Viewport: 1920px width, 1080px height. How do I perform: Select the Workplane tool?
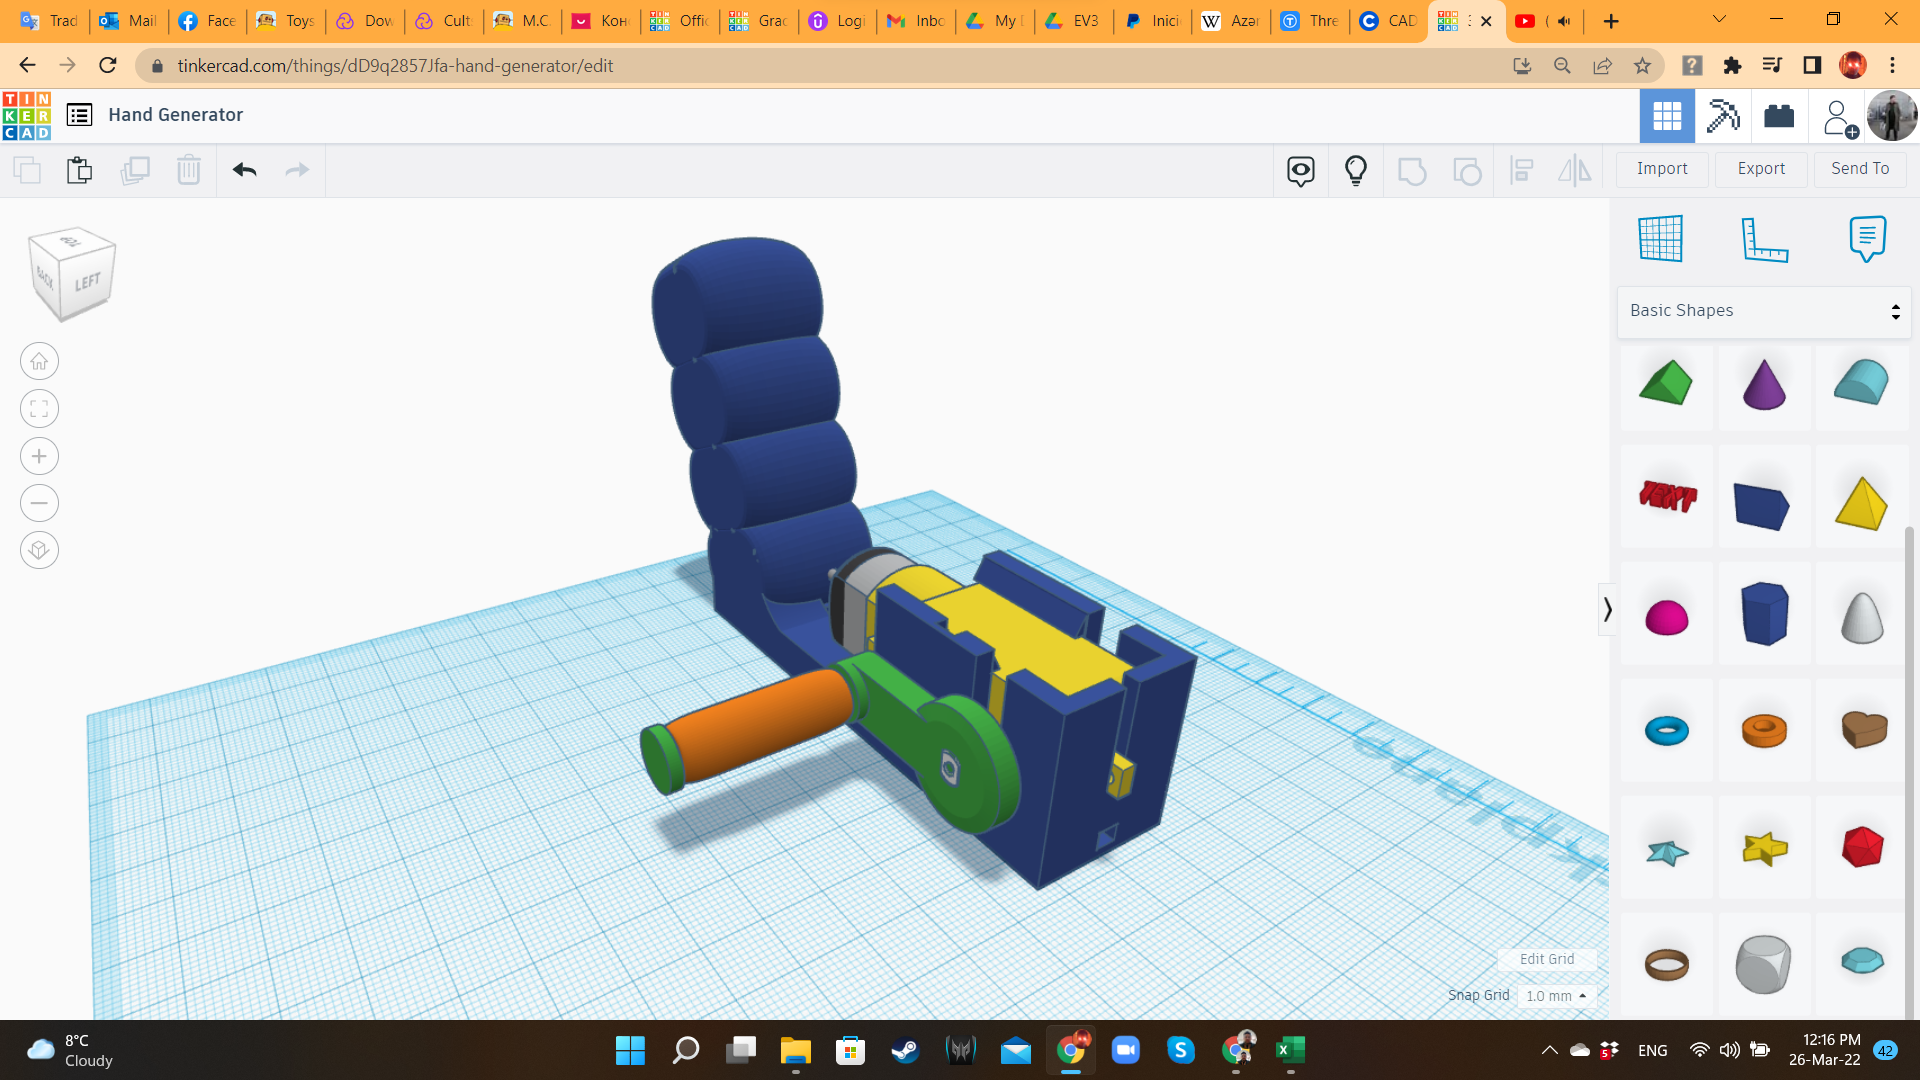pos(1661,239)
